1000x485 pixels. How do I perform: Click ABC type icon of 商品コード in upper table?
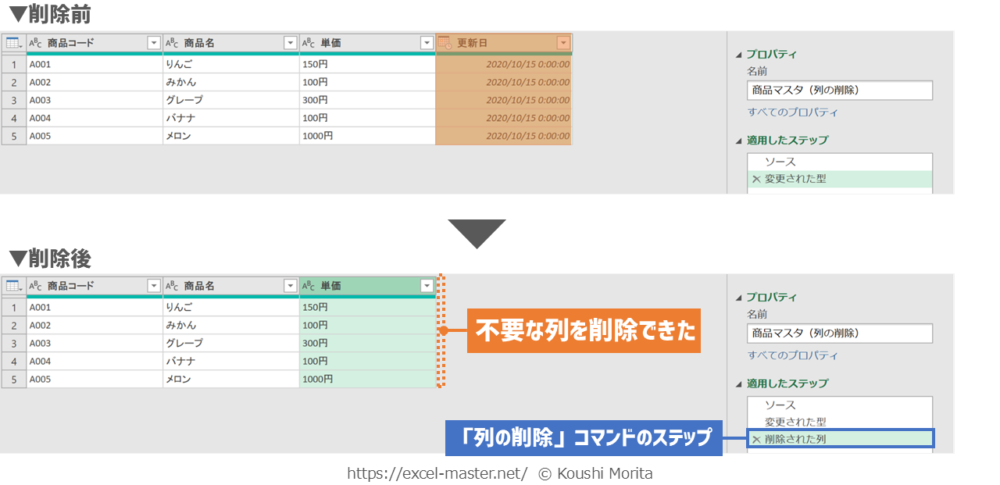(x=35, y=43)
